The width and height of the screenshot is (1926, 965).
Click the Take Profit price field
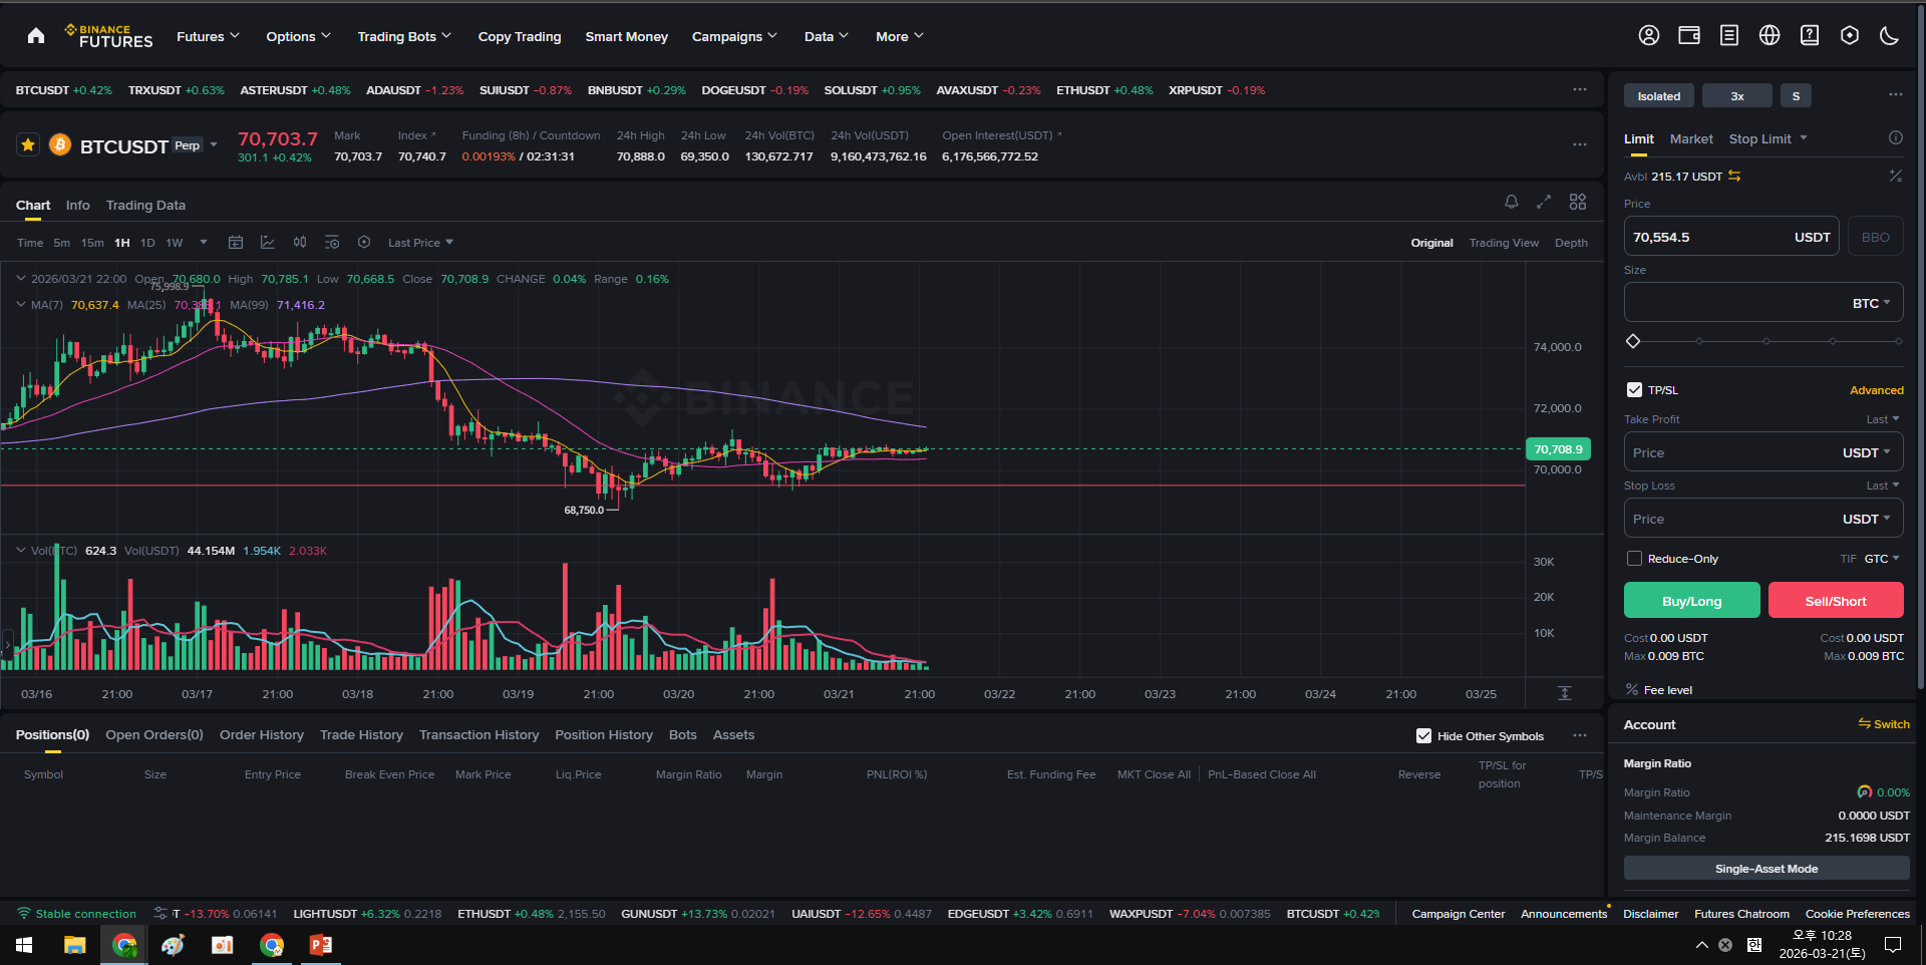1763,452
